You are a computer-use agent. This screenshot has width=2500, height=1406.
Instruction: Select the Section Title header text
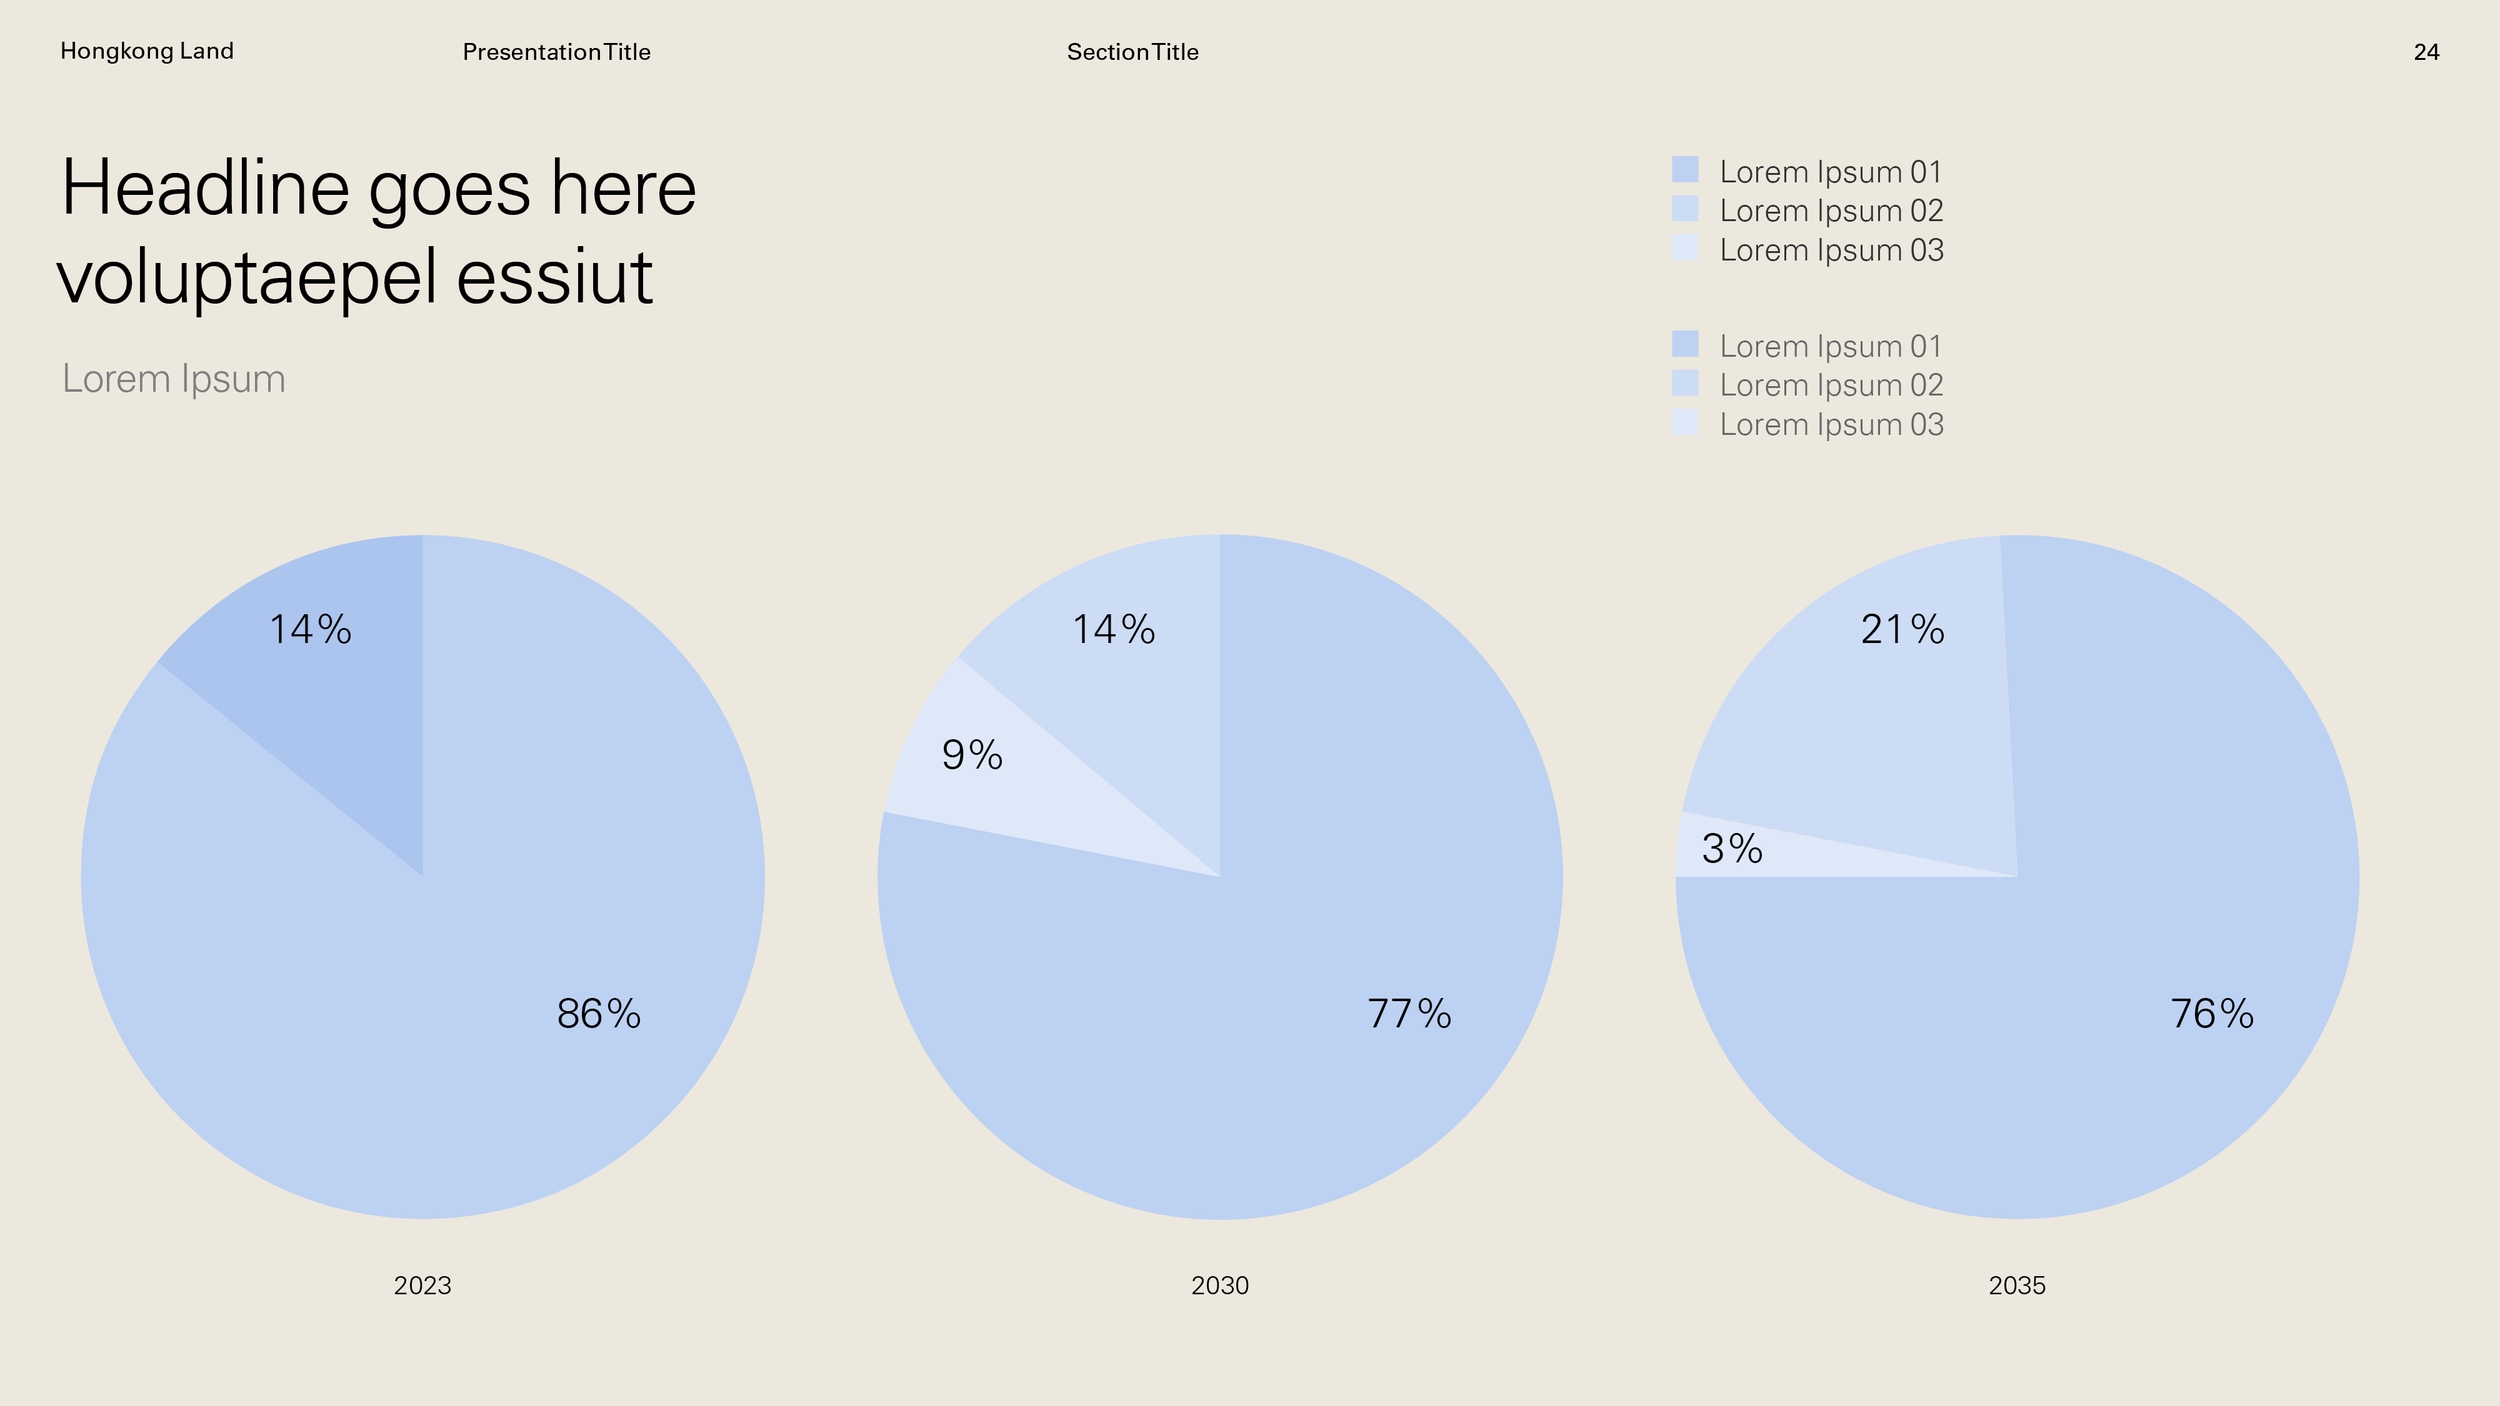1132,52
